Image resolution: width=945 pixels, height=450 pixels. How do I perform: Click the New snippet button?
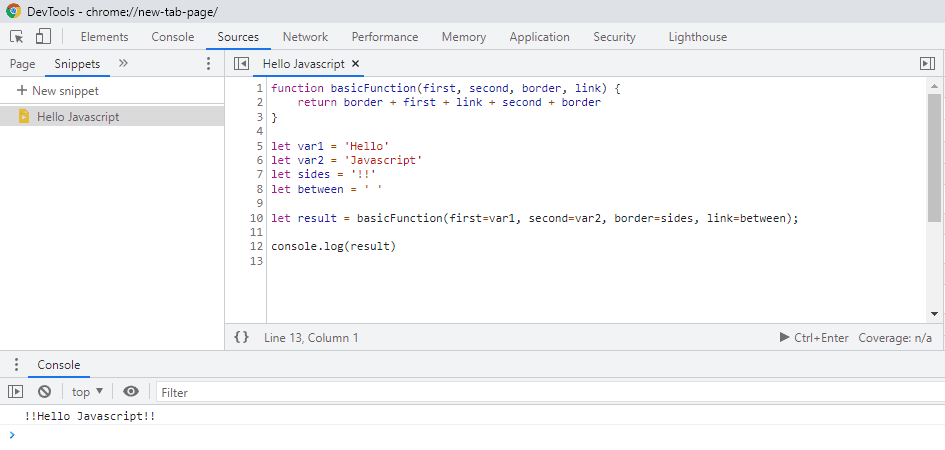click(x=58, y=91)
